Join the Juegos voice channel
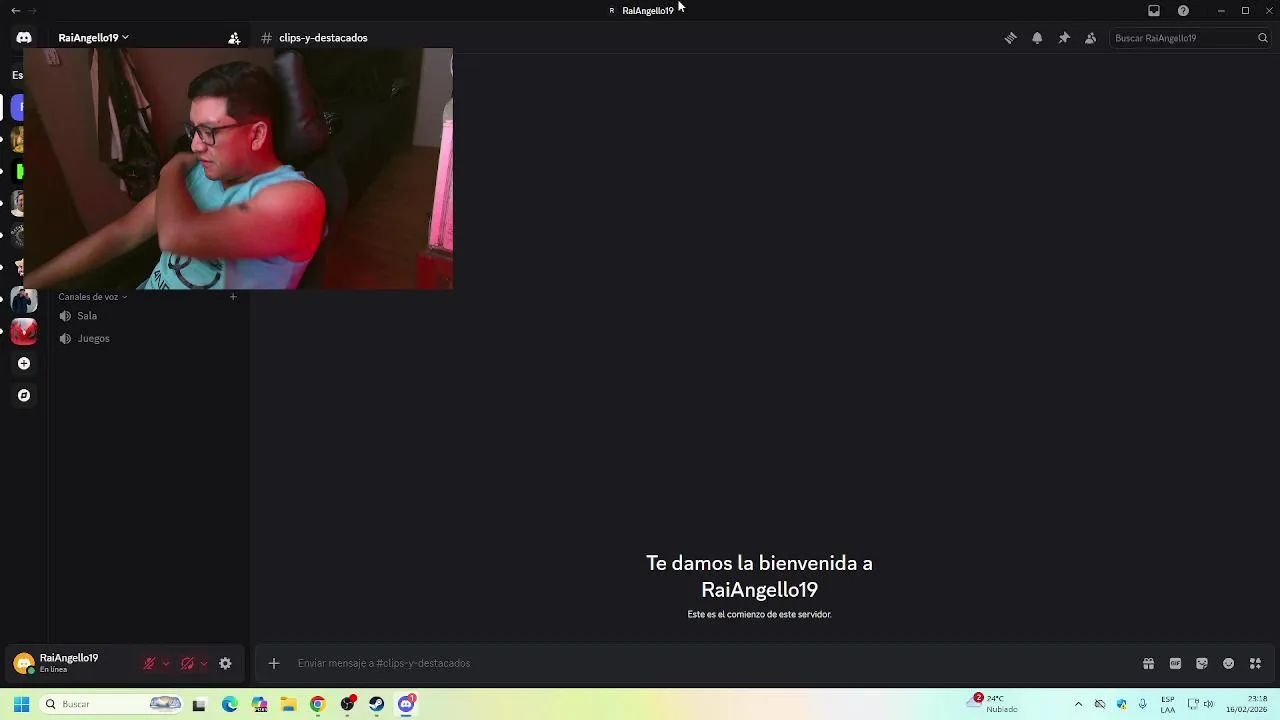The image size is (1280, 720). click(x=148, y=338)
